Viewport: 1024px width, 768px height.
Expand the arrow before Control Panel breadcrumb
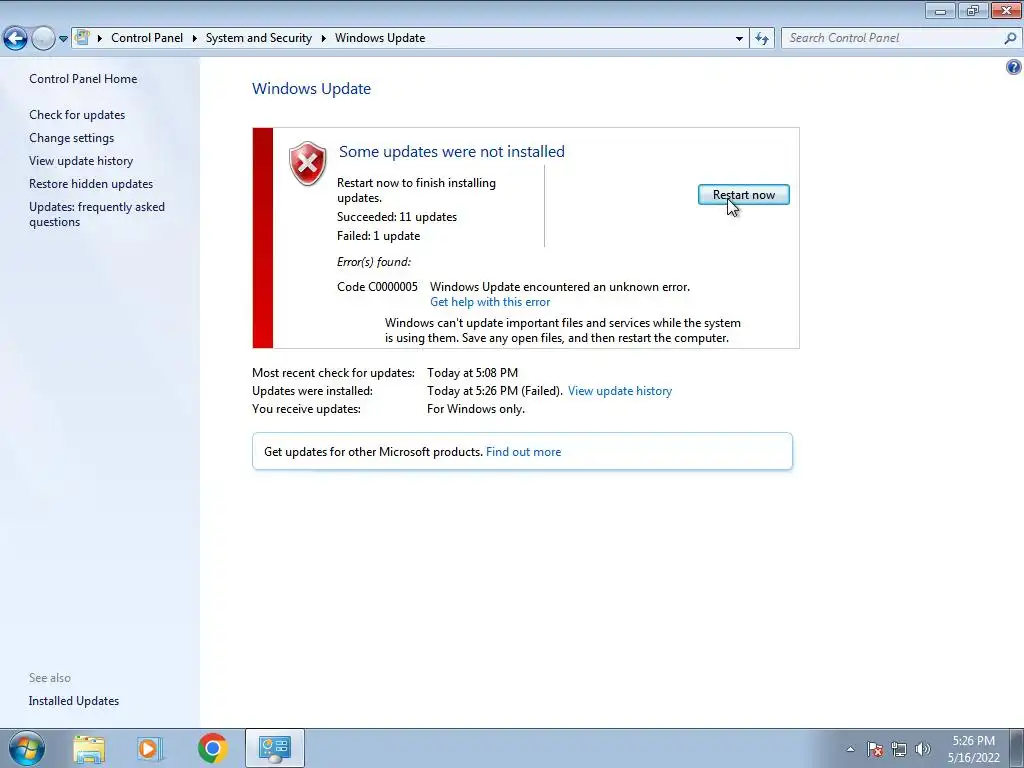[100, 39]
